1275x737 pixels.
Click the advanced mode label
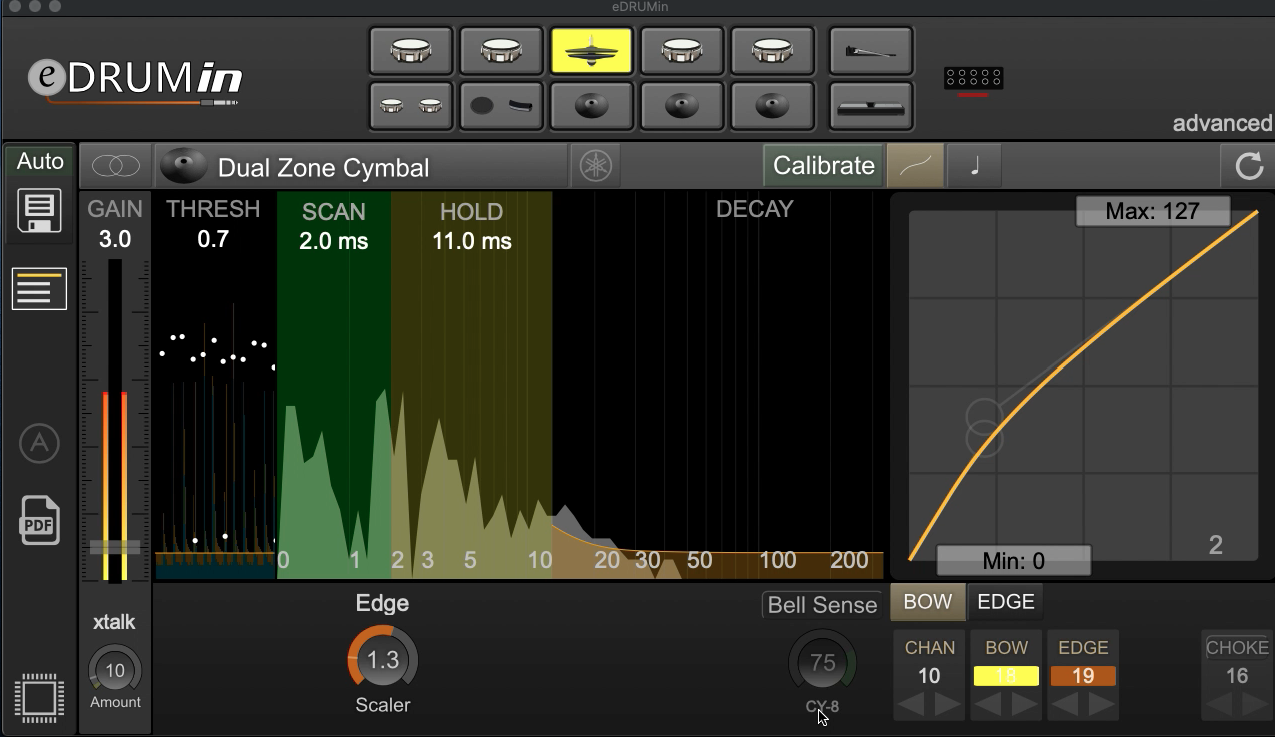pyautogui.click(x=1222, y=123)
